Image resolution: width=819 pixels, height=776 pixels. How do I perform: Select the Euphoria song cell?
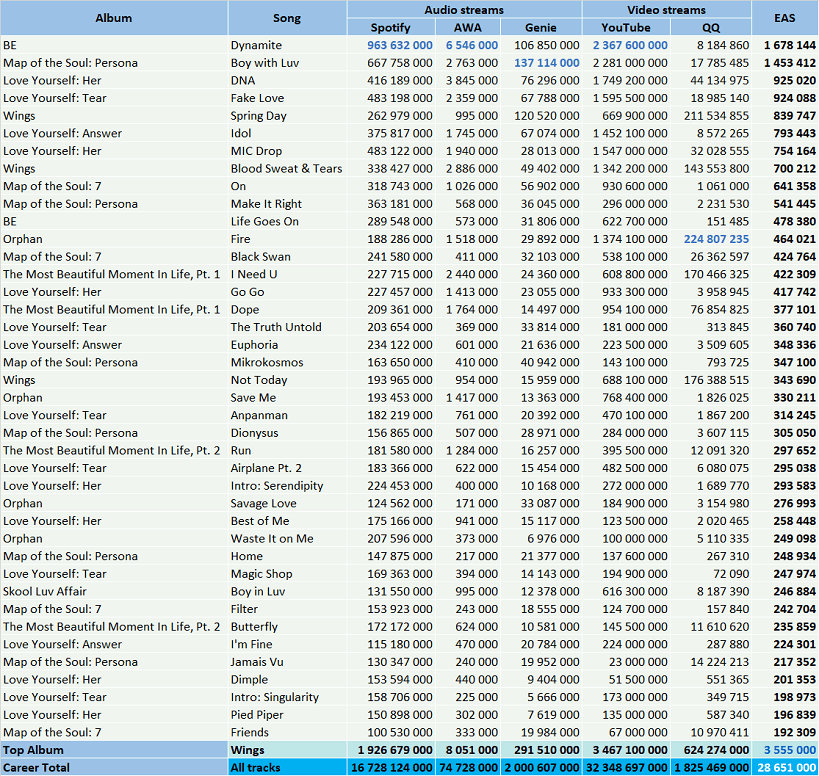pos(287,345)
